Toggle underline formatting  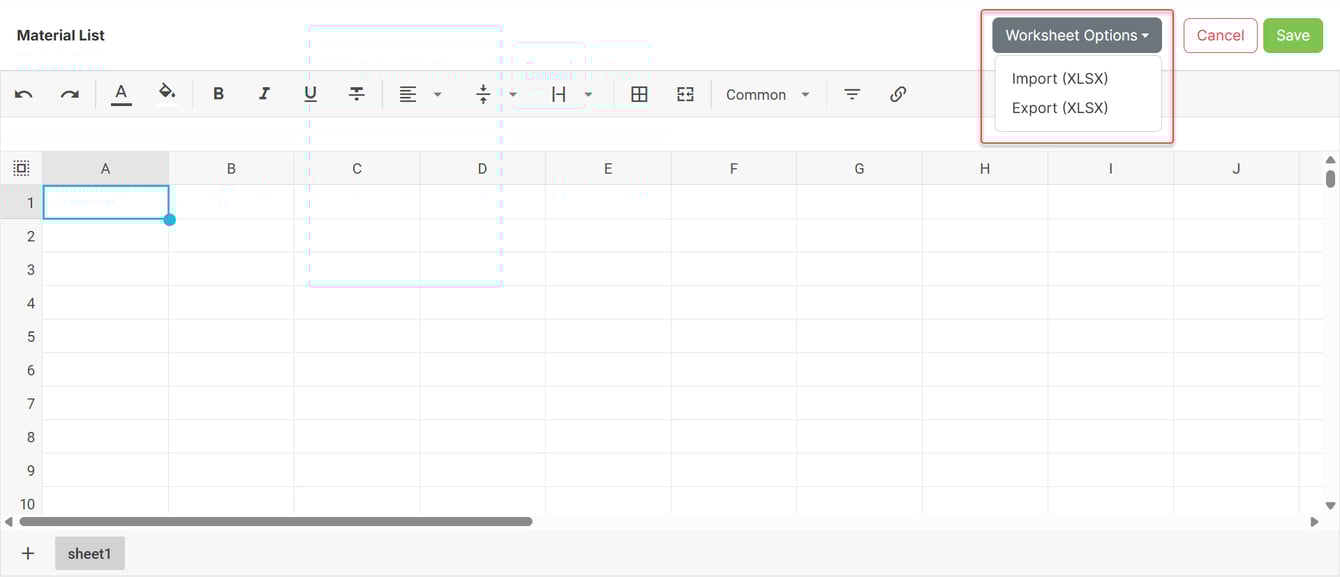pyautogui.click(x=310, y=94)
